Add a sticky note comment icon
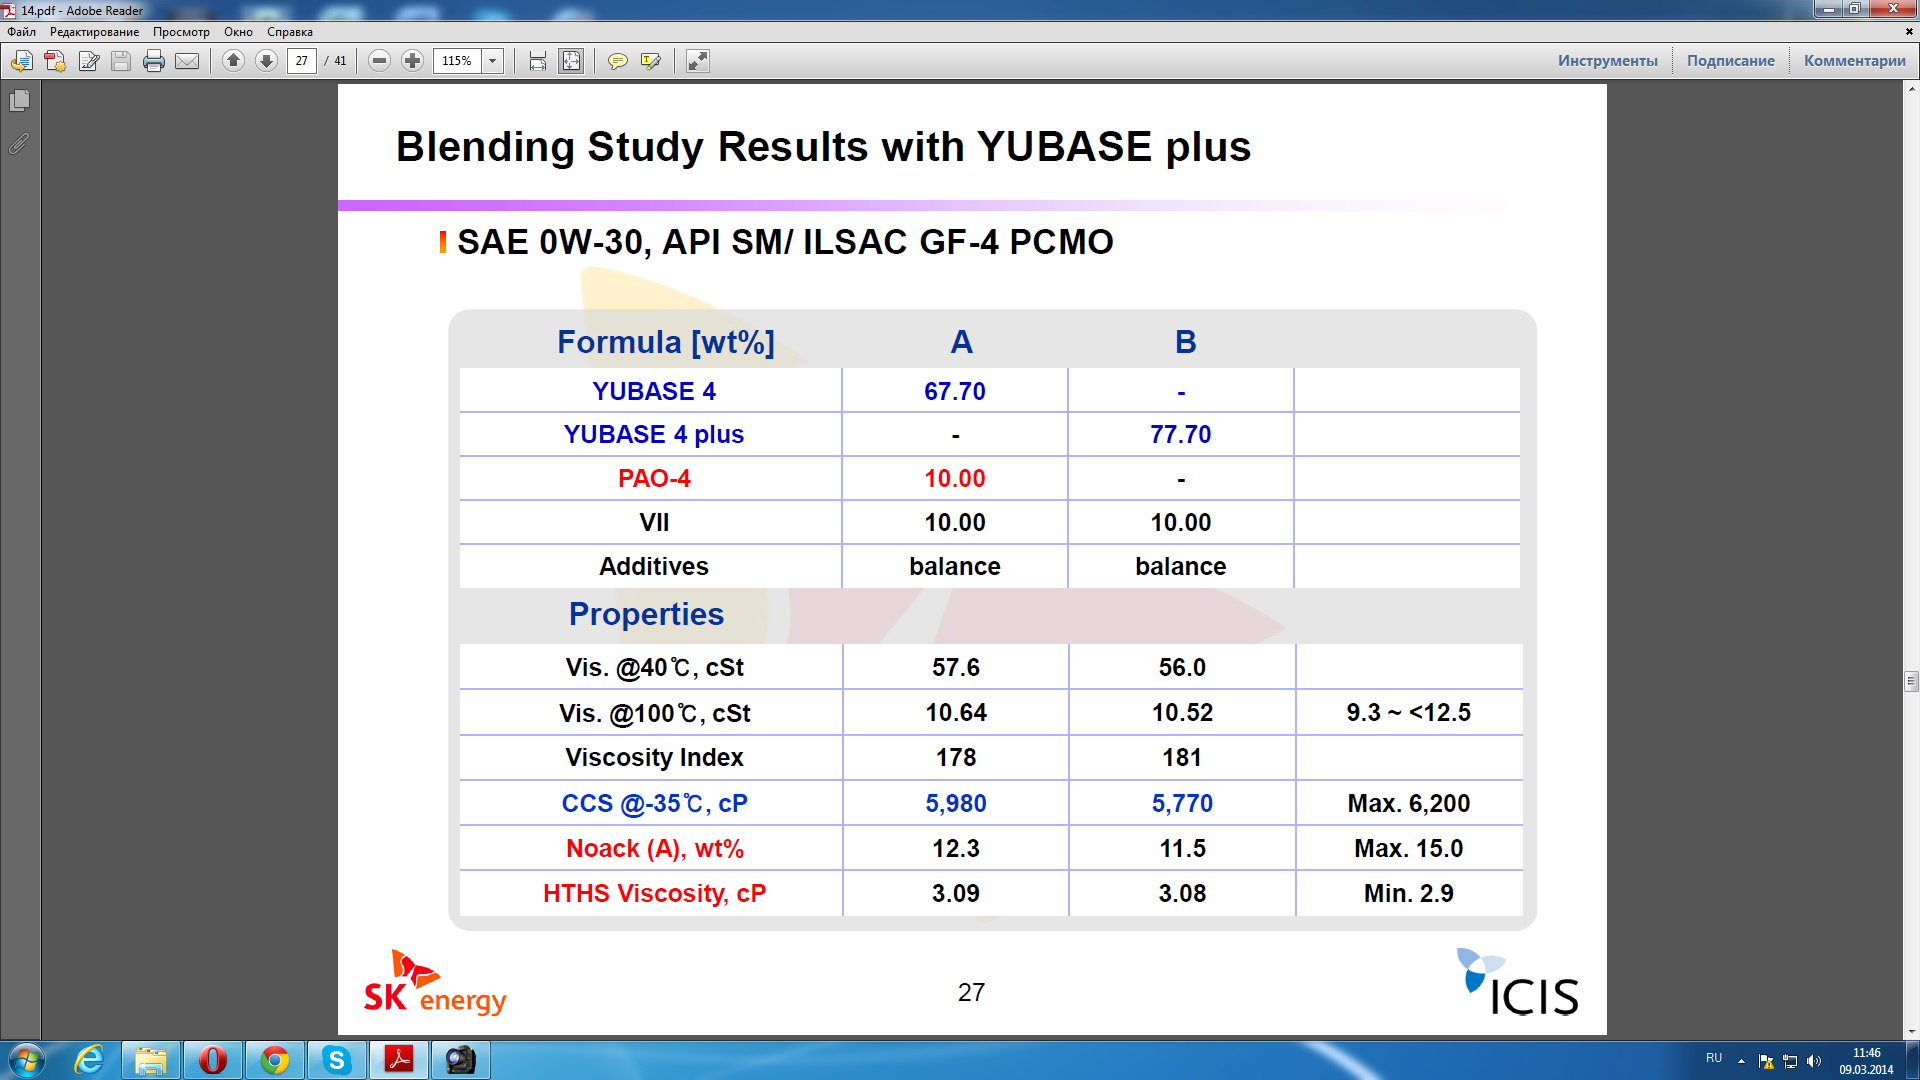The height and width of the screenshot is (1080, 1920). pos(618,61)
